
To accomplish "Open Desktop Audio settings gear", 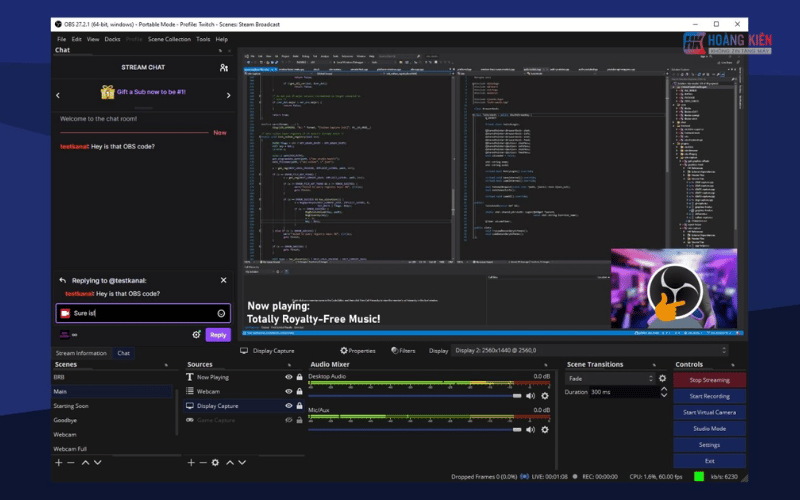I will 545,396.
